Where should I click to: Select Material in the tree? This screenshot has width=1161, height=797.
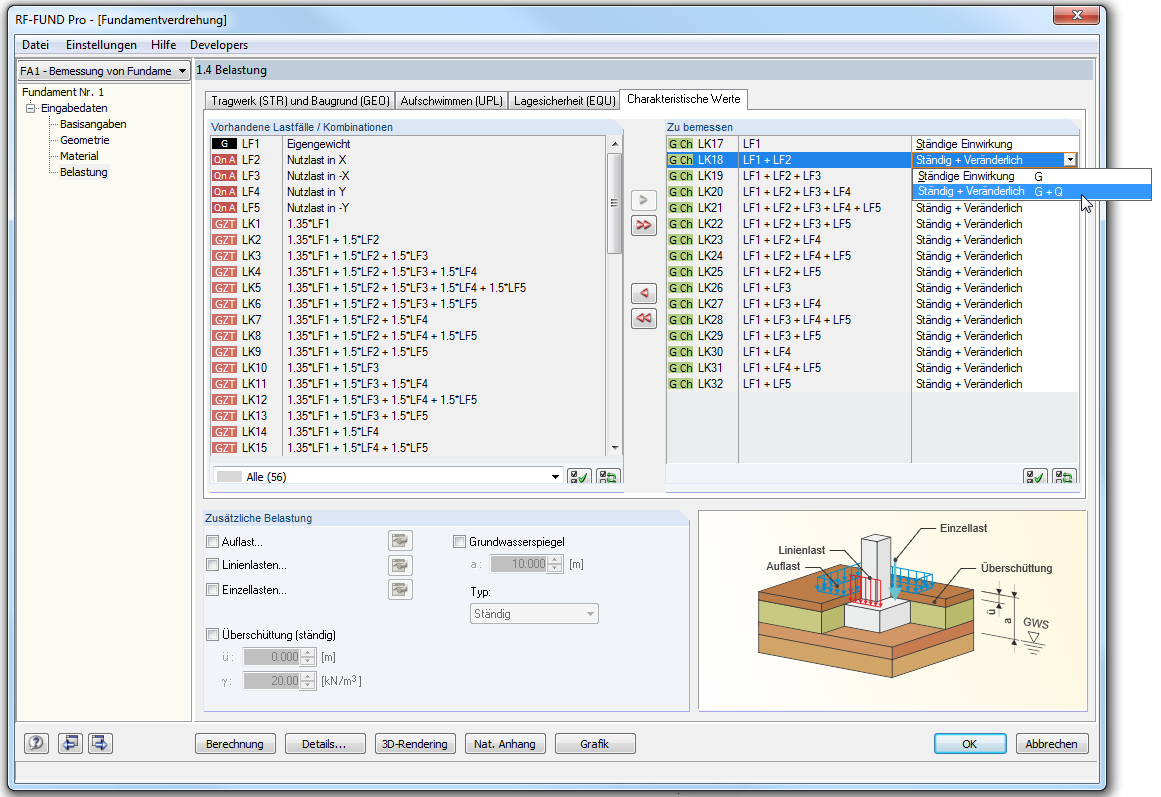coord(79,156)
